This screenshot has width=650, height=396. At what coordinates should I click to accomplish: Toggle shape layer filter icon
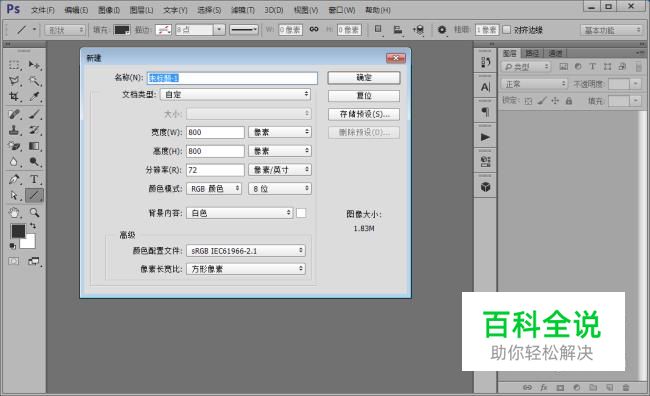coord(607,67)
